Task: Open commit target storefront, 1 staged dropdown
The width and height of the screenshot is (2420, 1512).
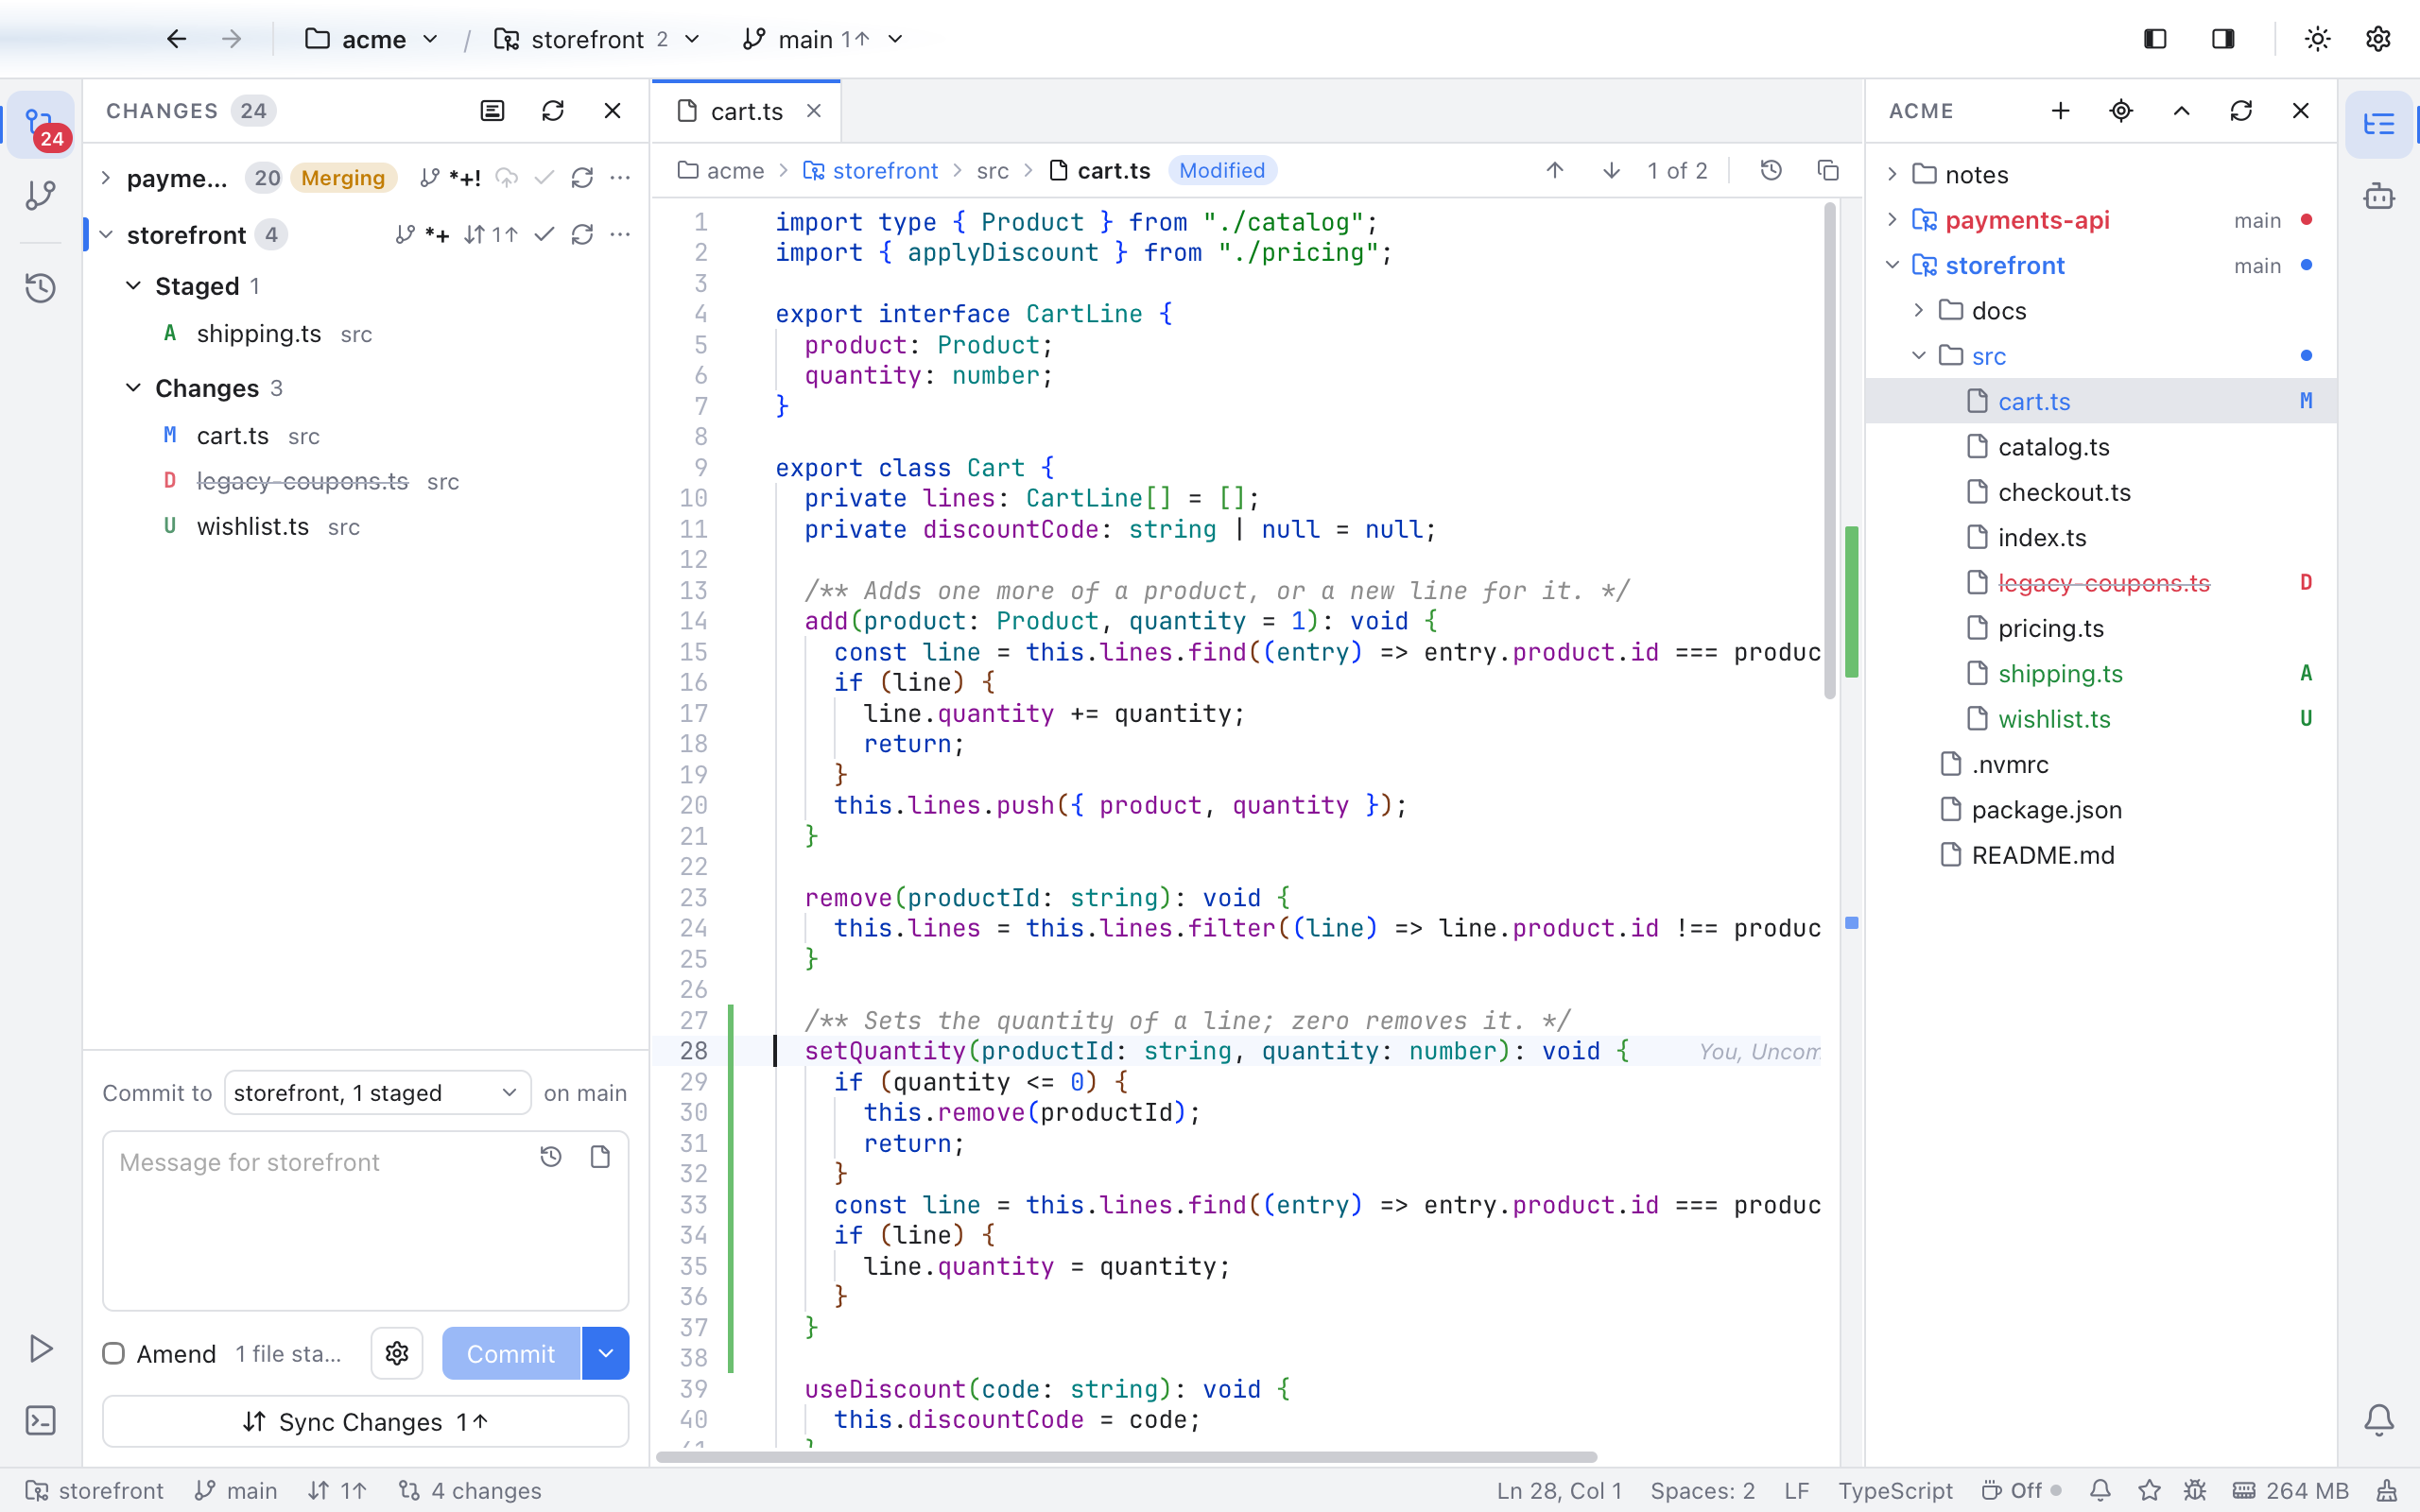Action: 377,1093
